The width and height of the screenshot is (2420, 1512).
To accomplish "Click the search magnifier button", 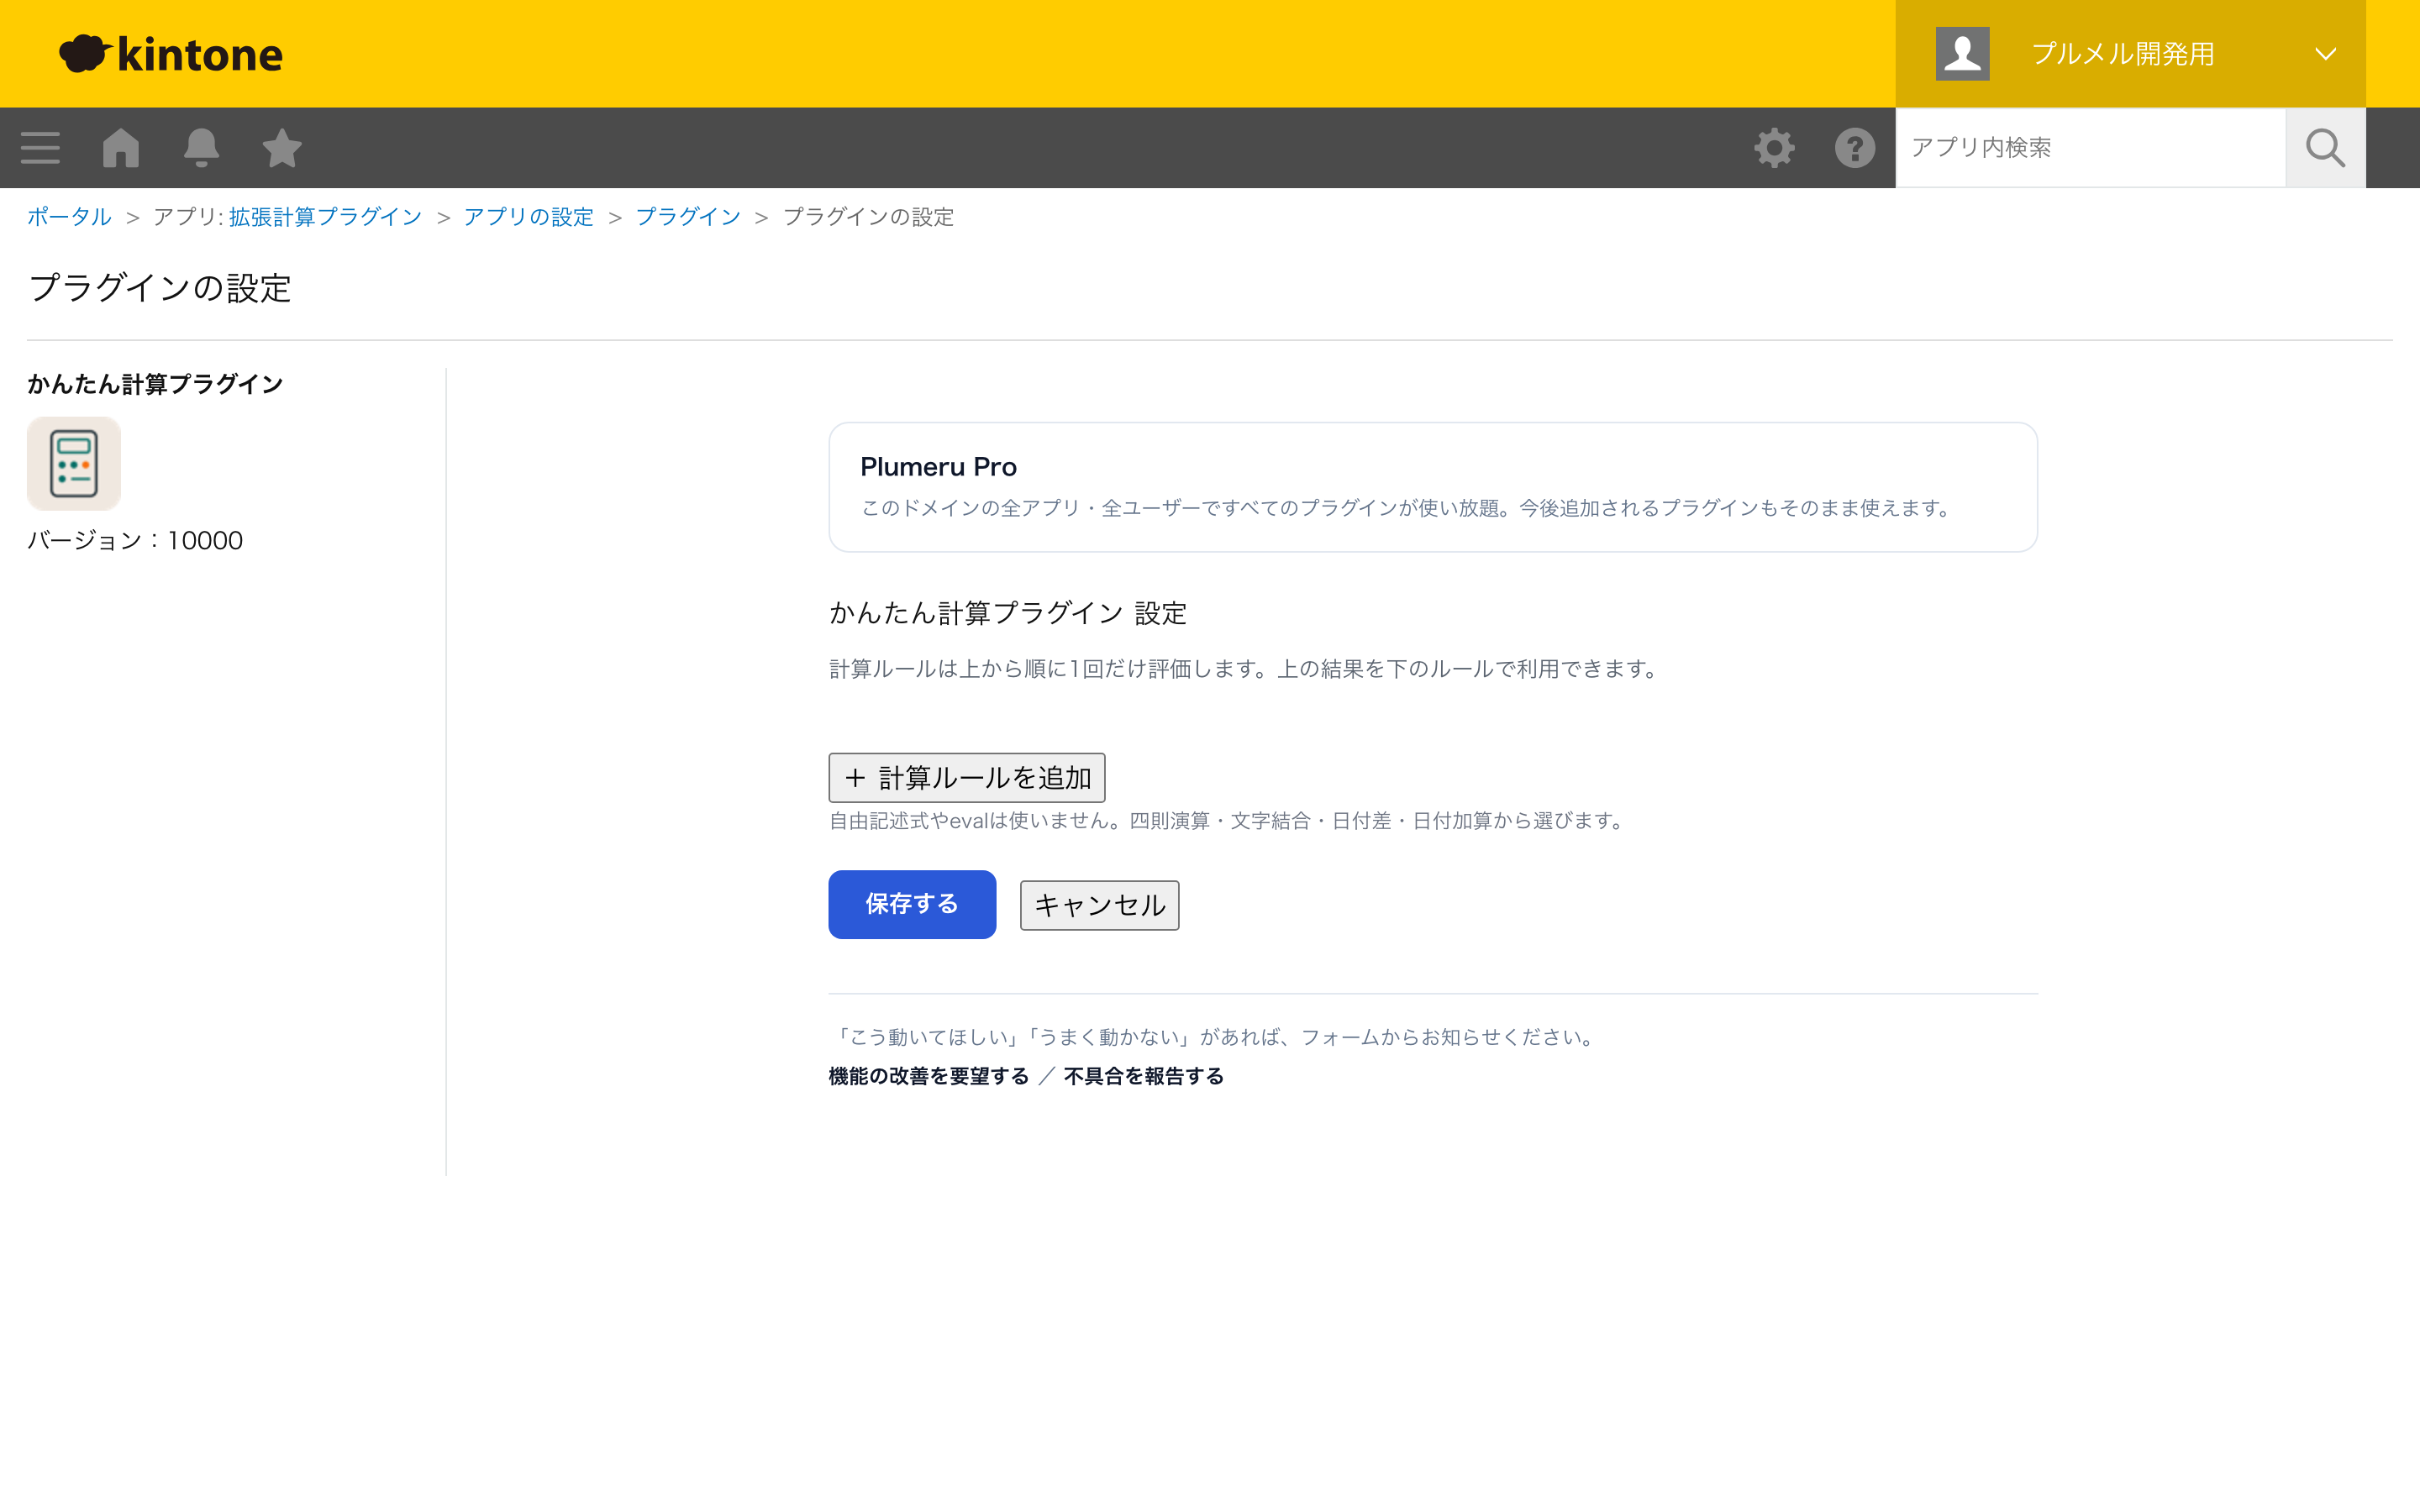I will tap(2325, 148).
